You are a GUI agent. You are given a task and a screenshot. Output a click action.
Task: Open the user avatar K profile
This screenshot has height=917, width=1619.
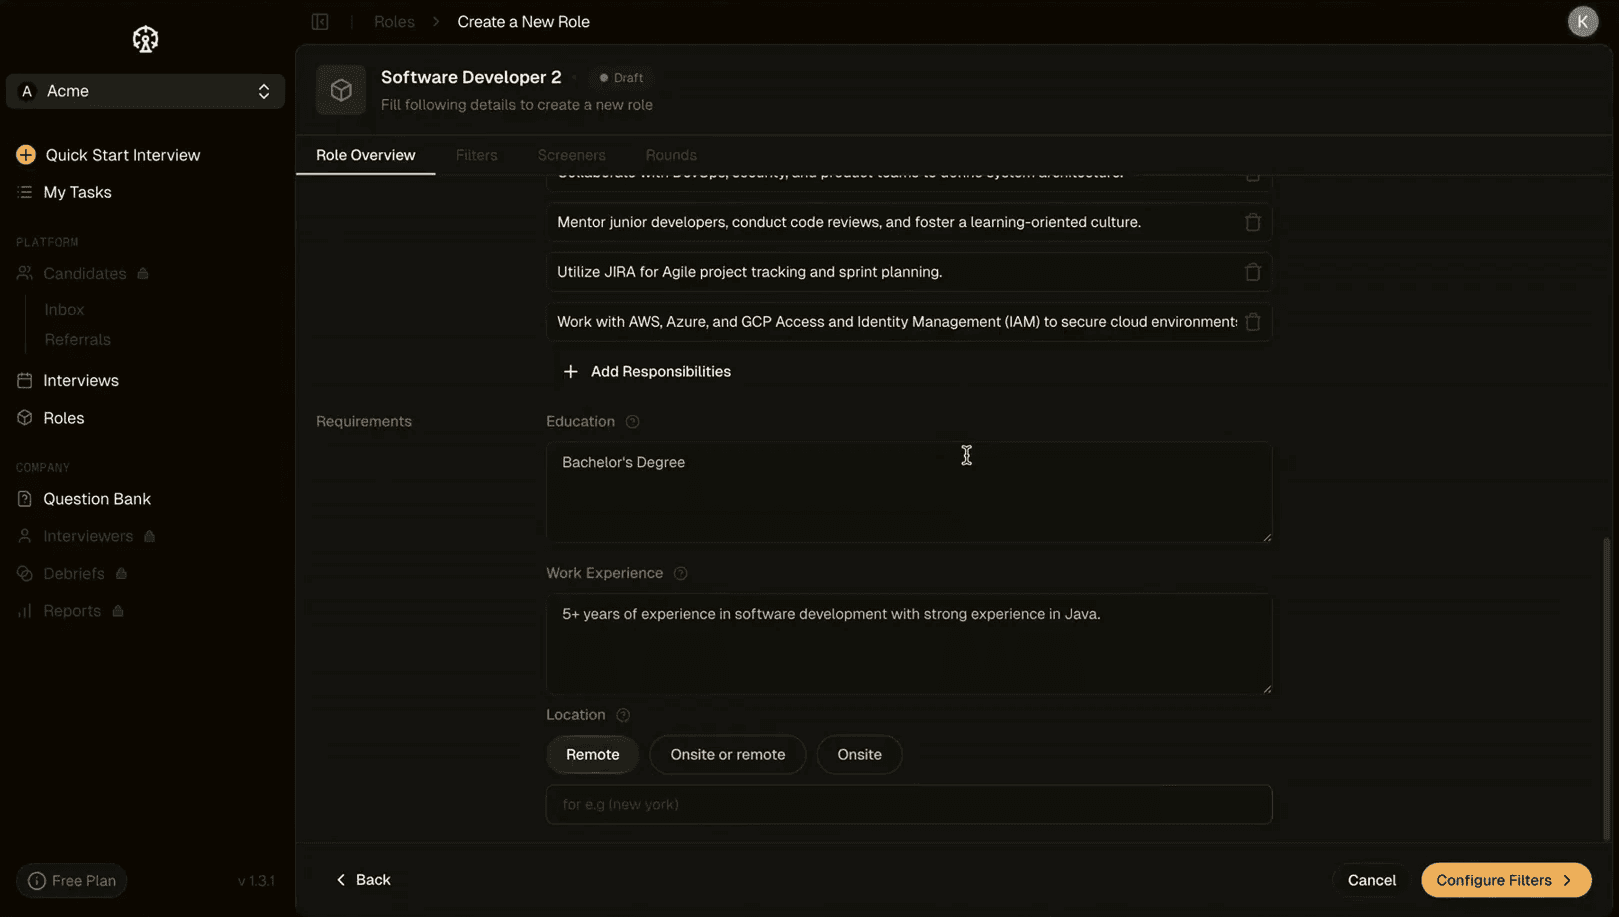tap(1582, 22)
